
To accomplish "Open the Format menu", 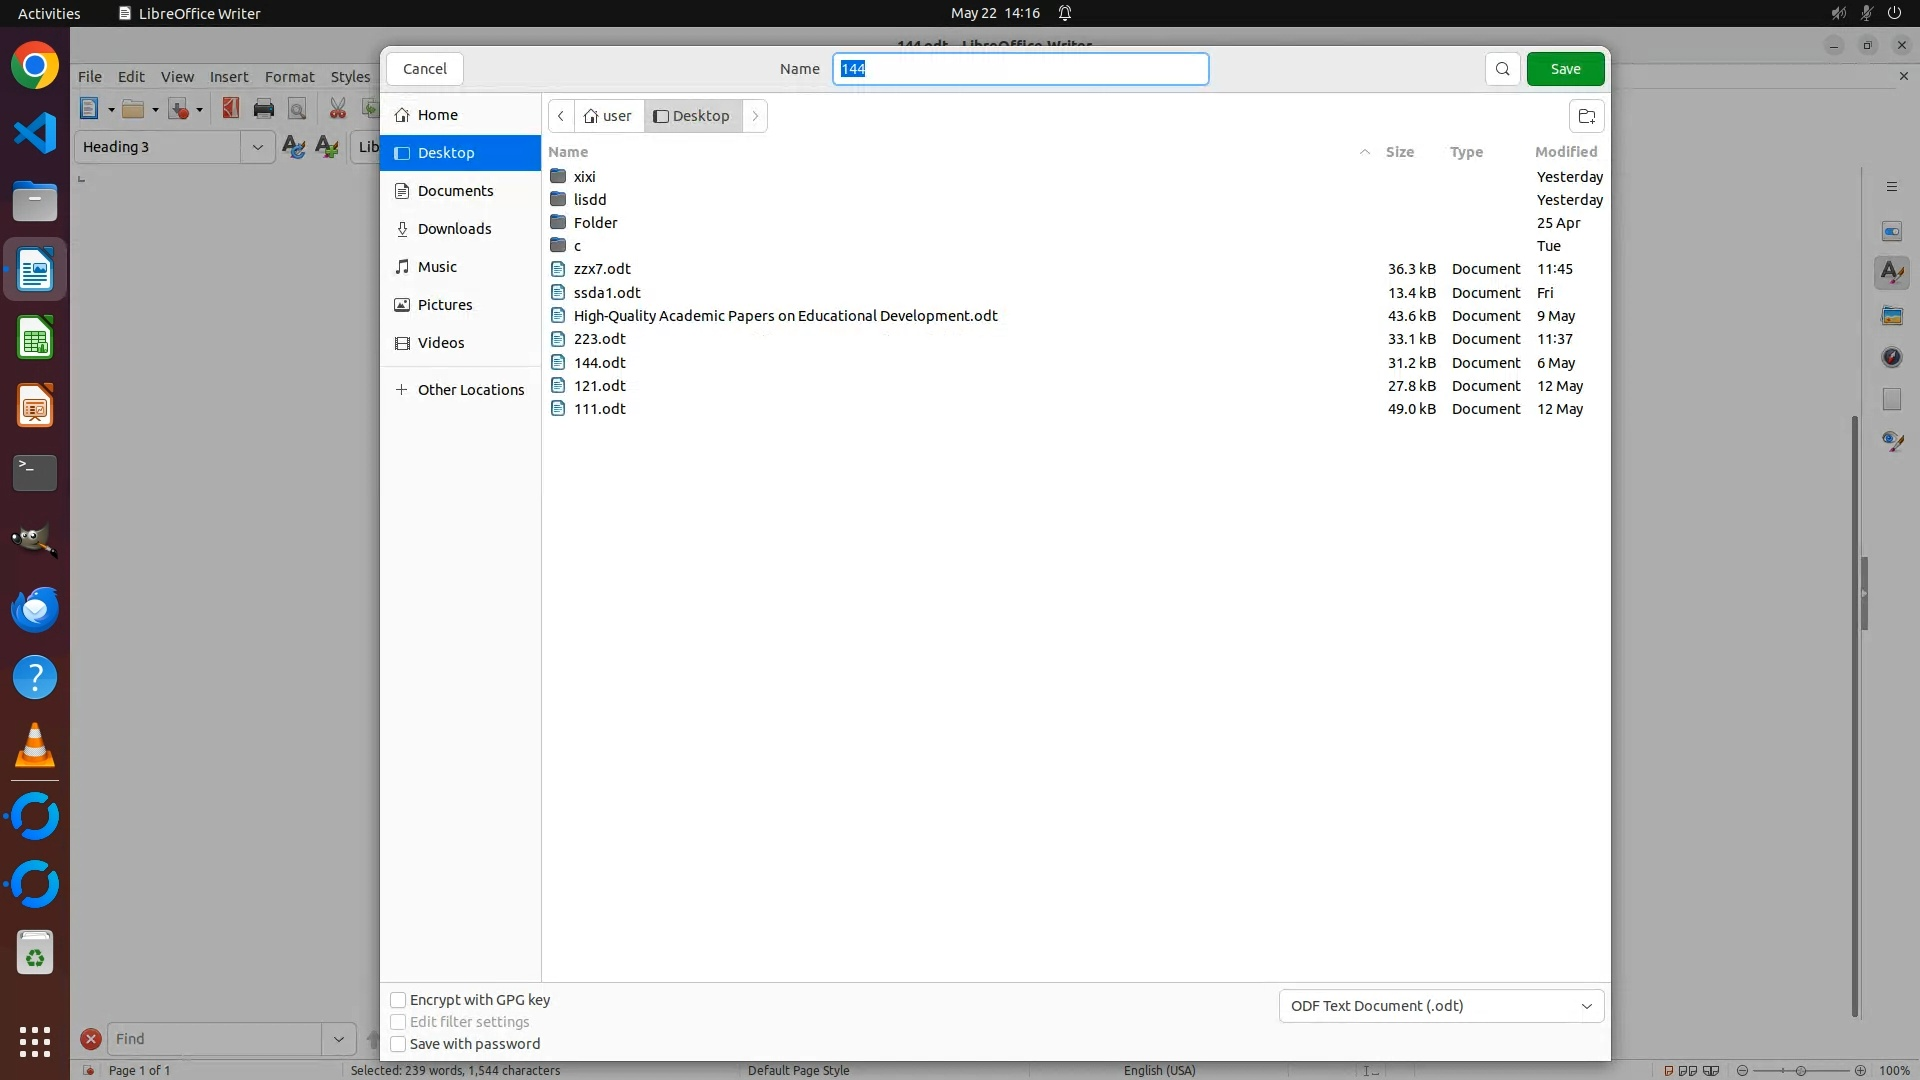I will [x=289, y=77].
